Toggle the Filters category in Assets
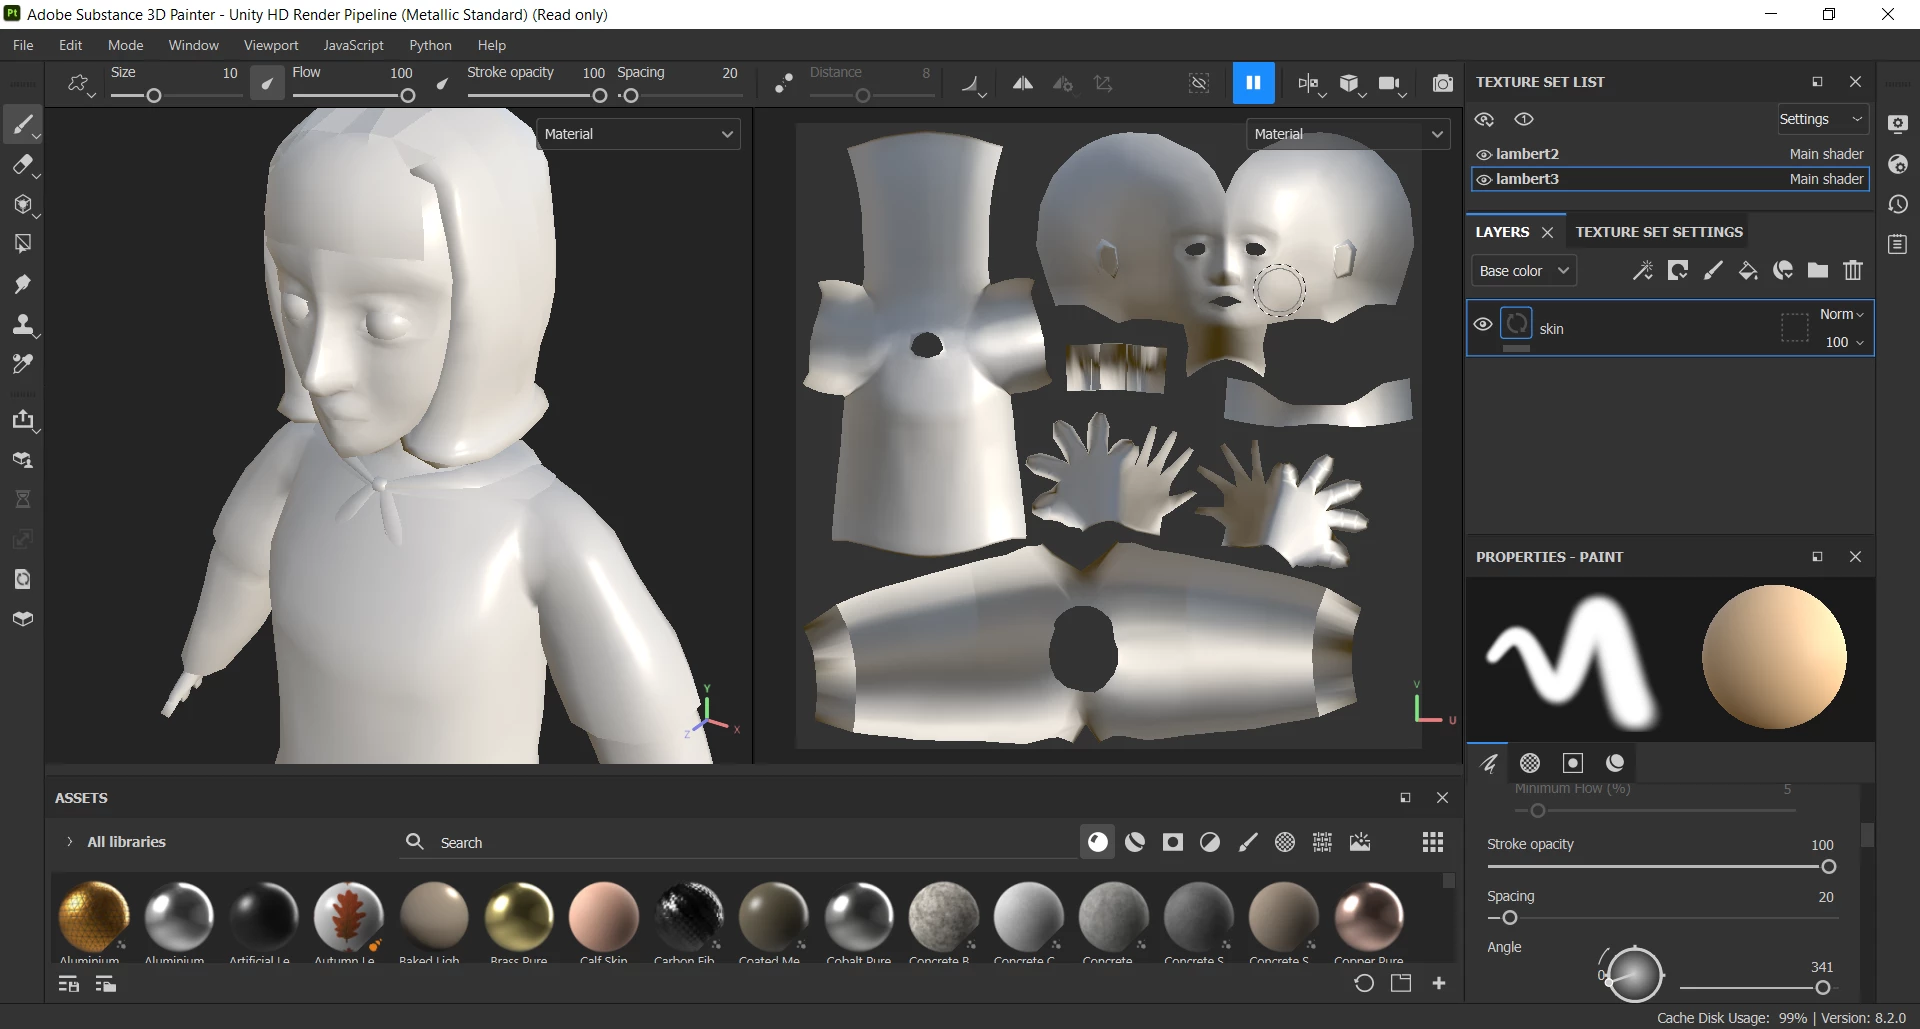Image resolution: width=1920 pixels, height=1029 pixels. click(1210, 843)
